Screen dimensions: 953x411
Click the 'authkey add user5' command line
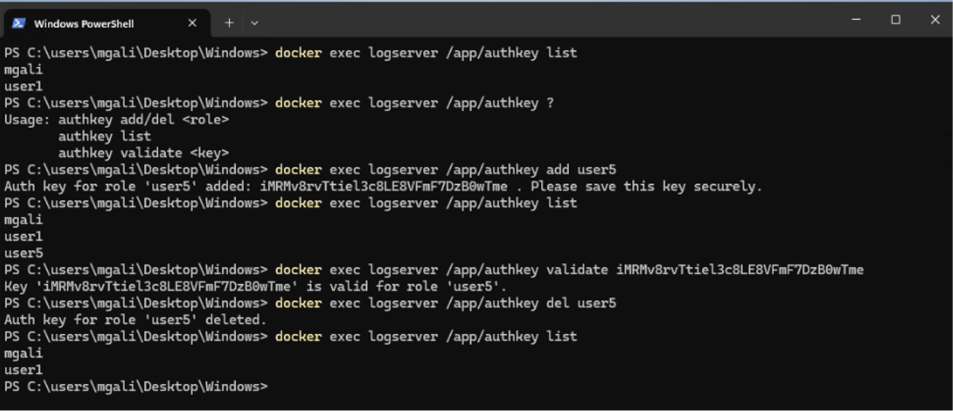(311, 170)
